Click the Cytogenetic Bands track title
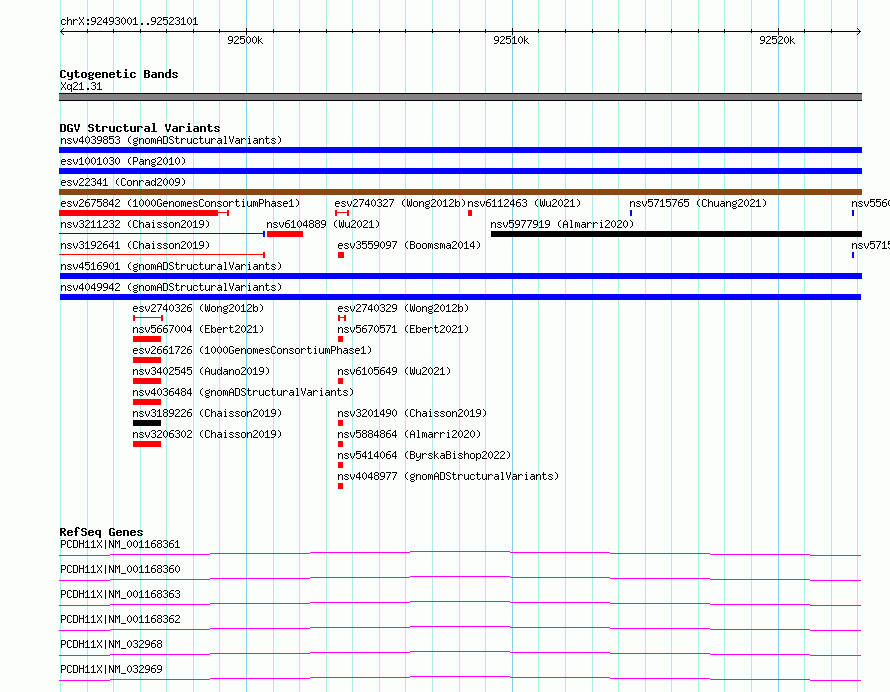 119,74
